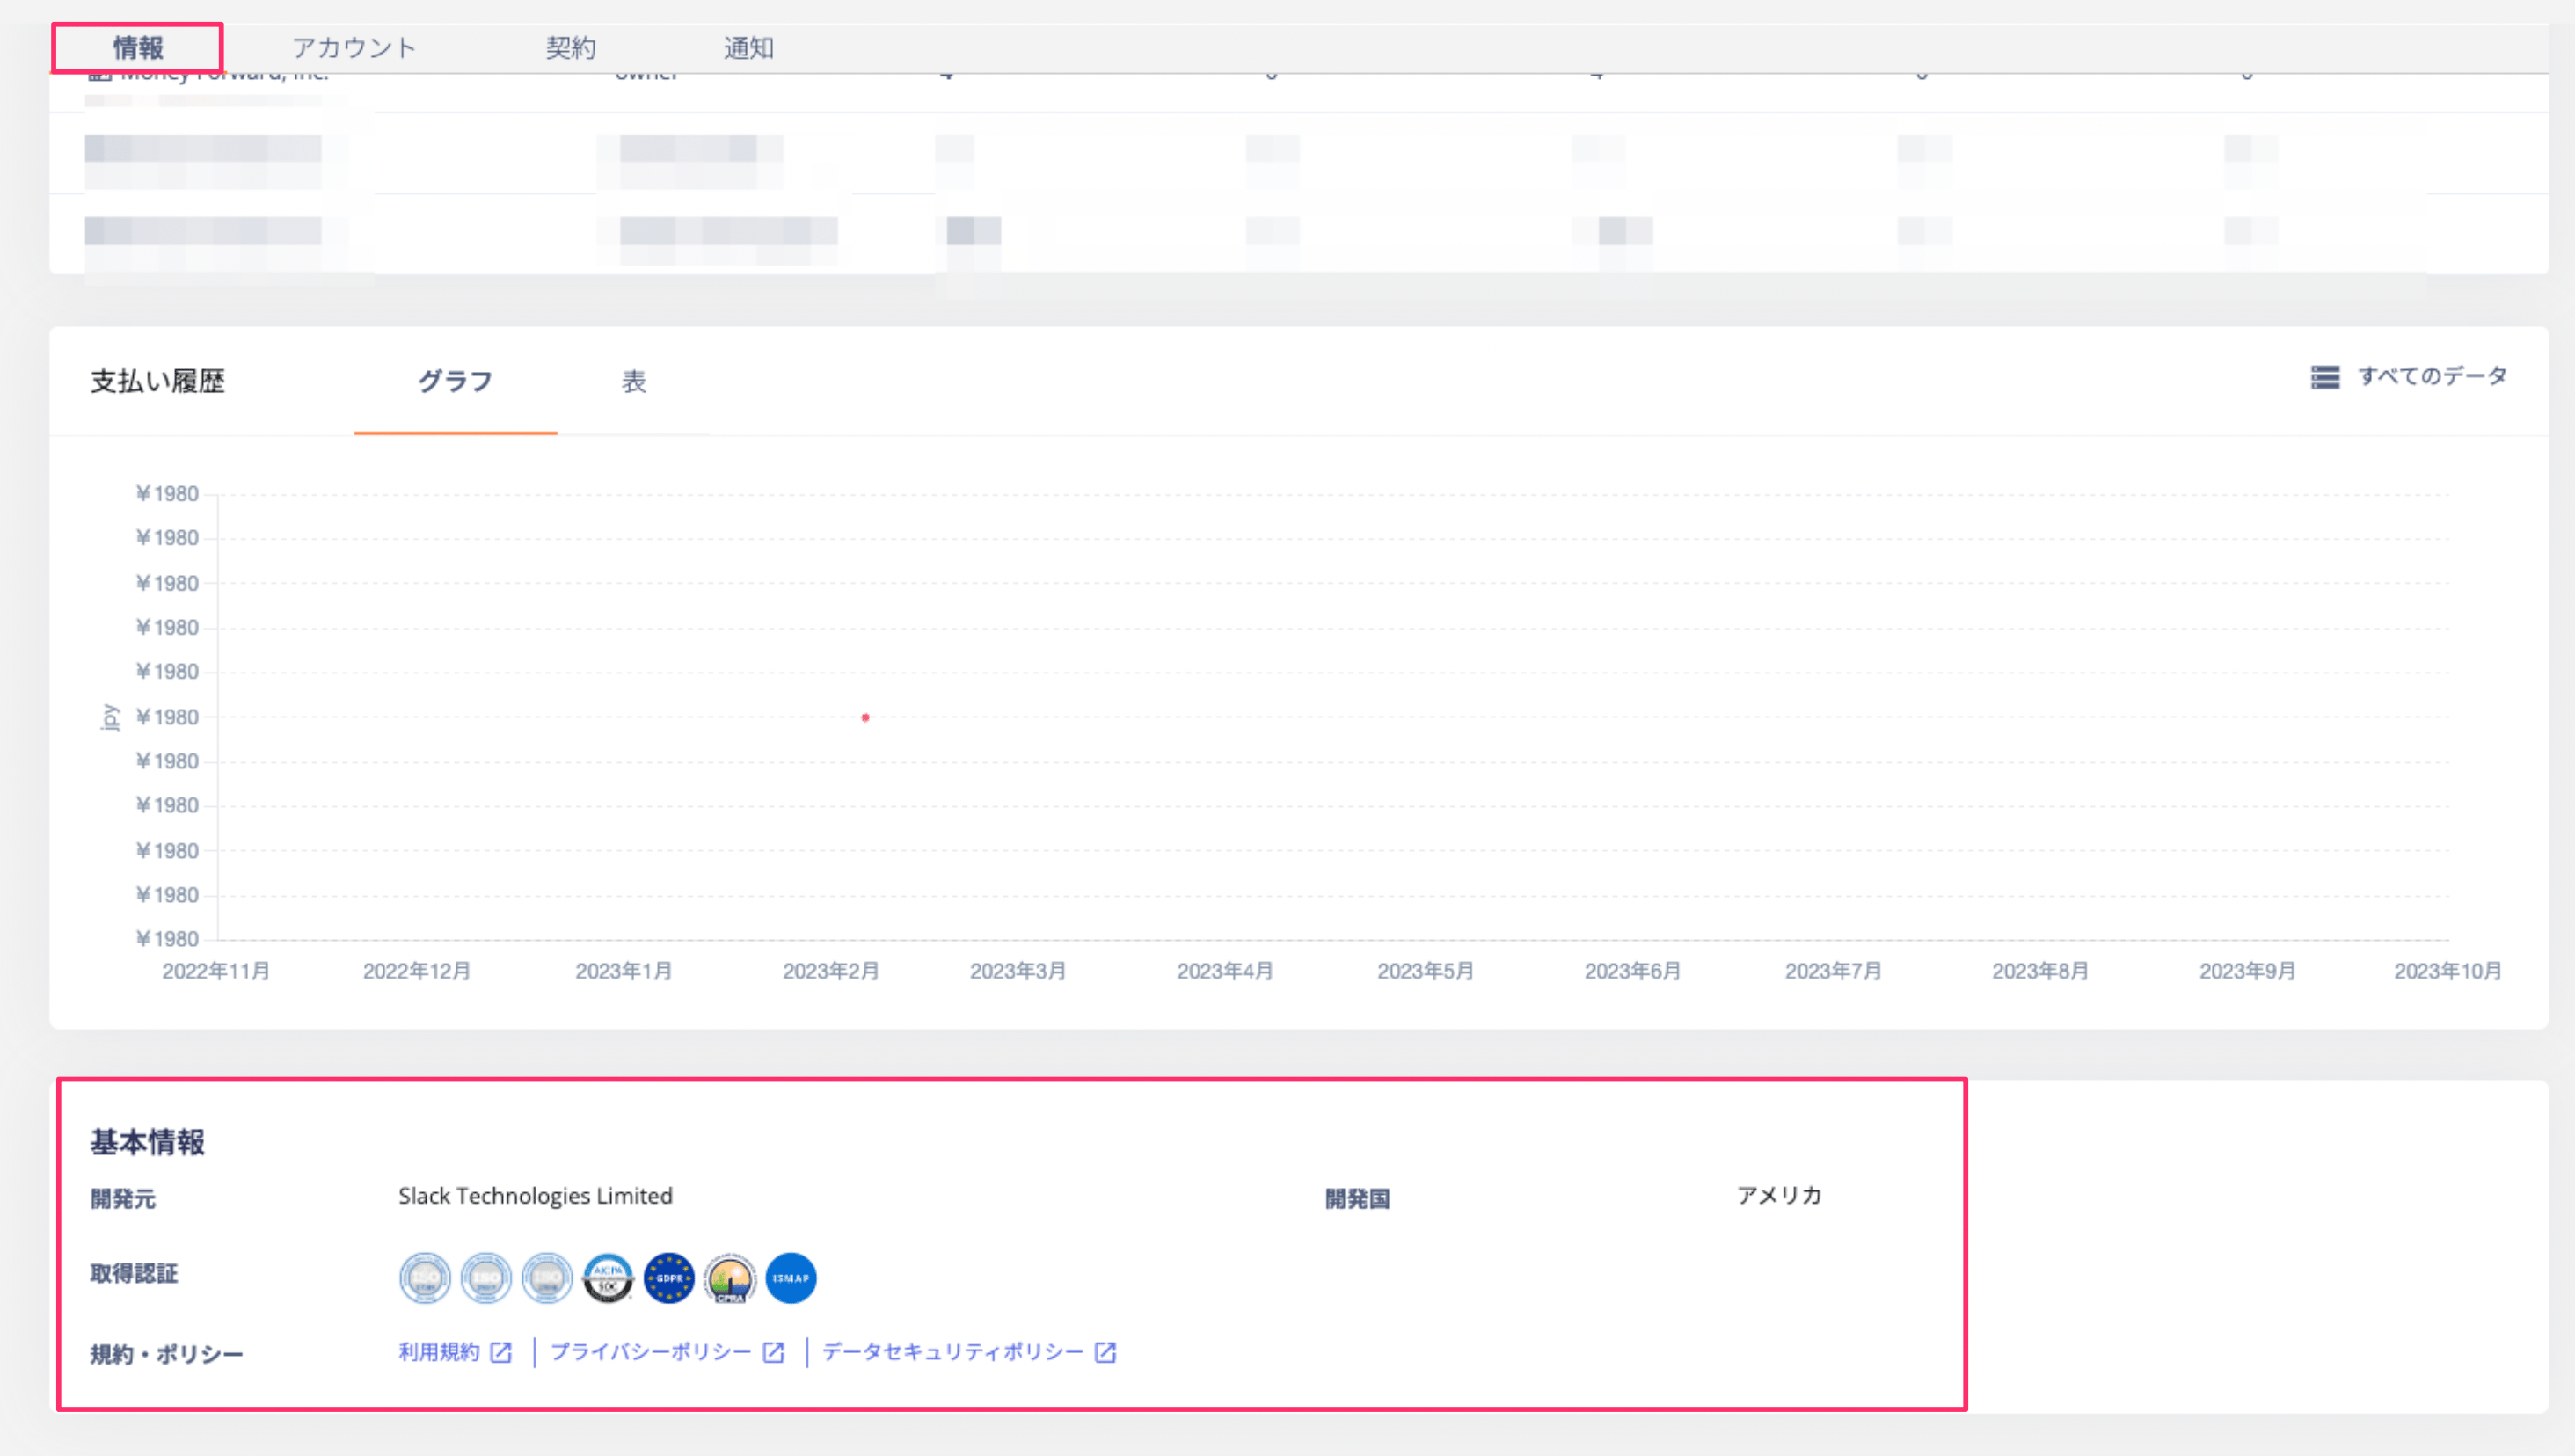Image resolution: width=2575 pixels, height=1456 pixels.
Task: Click the GDPR certification badge
Action: tap(669, 1278)
